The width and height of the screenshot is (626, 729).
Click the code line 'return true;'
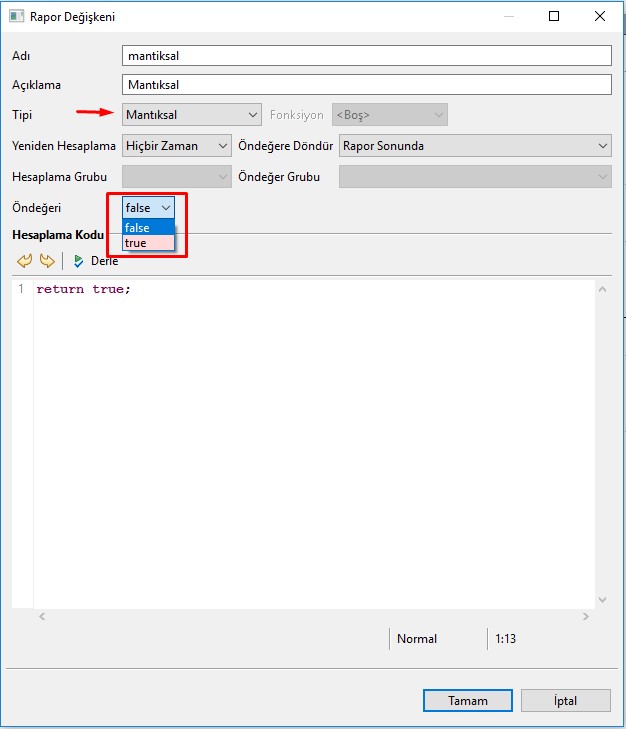tap(84, 289)
